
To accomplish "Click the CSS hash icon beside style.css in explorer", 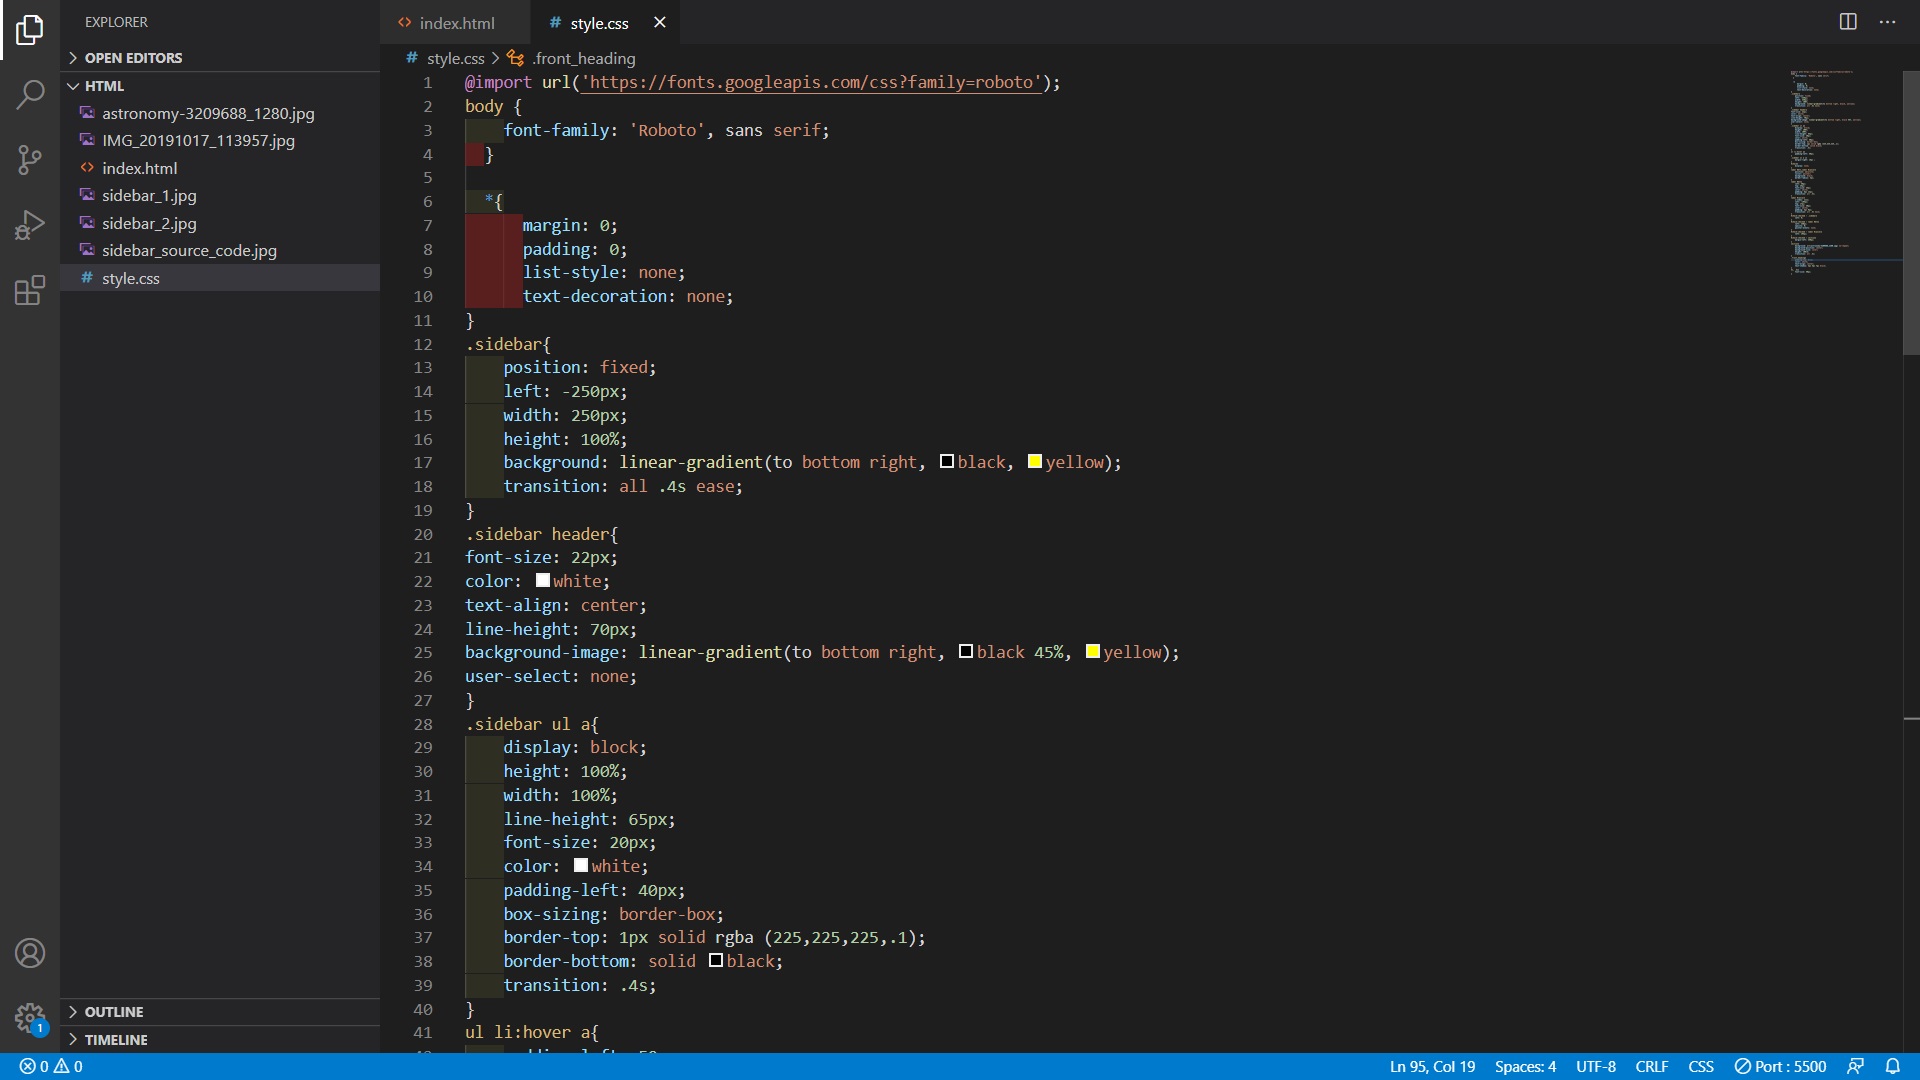I will (87, 278).
